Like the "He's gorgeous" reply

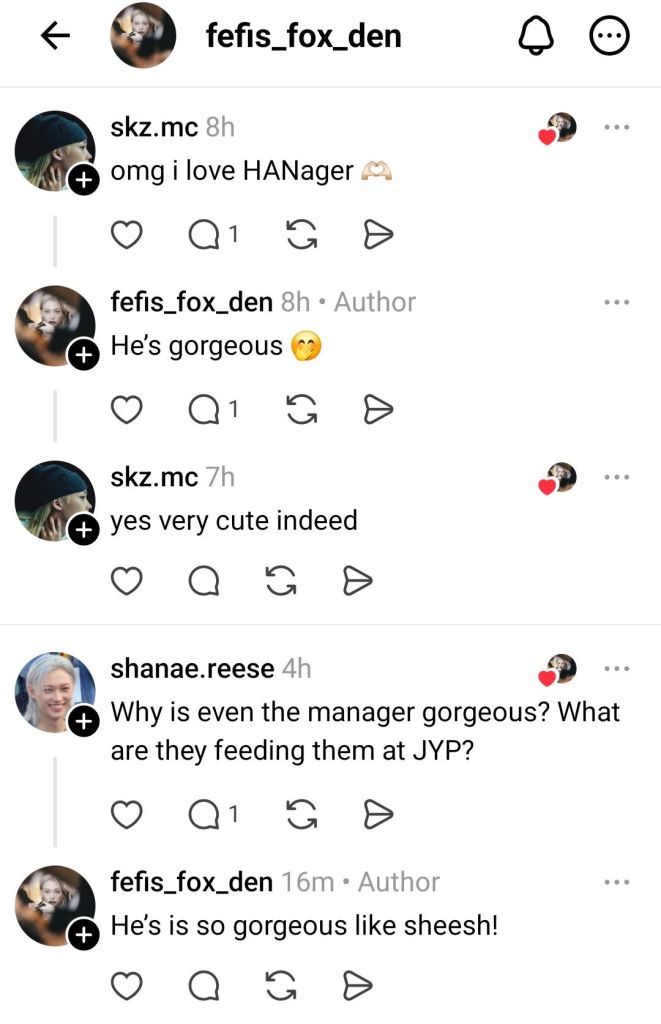[x=126, y=408]
